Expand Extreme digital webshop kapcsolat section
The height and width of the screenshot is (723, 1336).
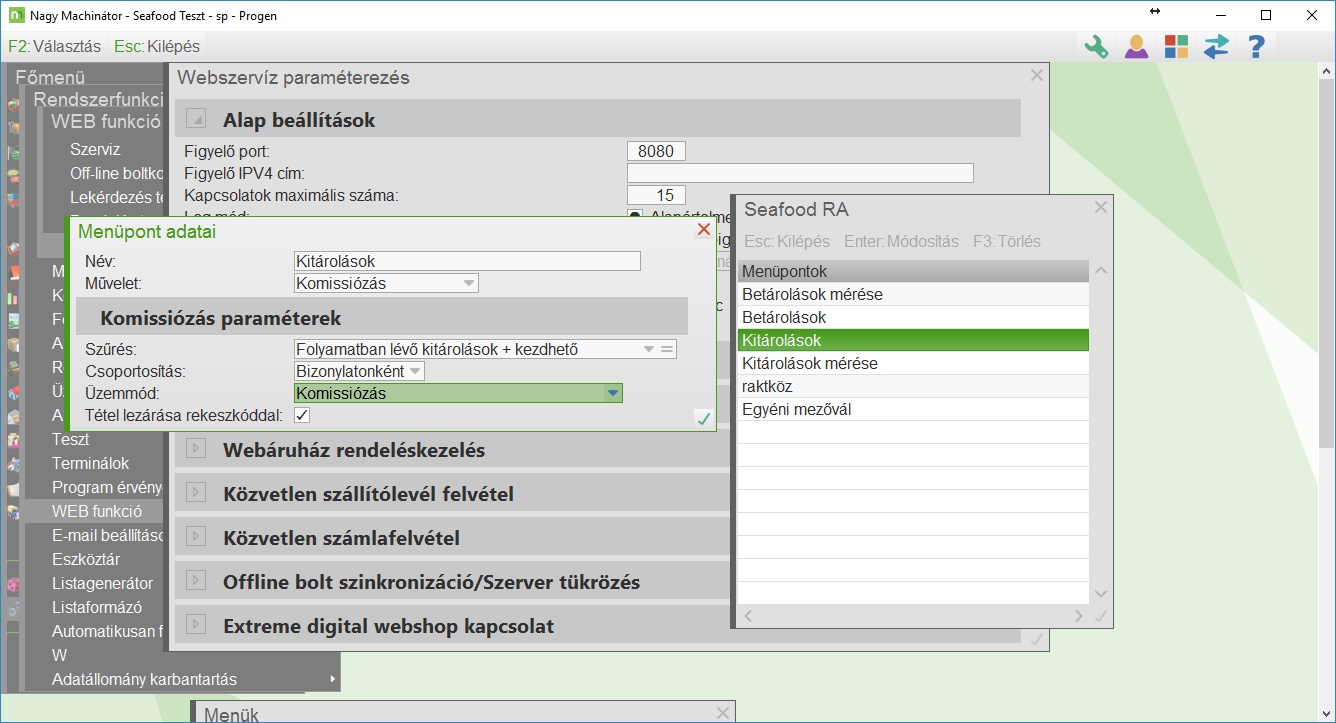tap(196, 626)
